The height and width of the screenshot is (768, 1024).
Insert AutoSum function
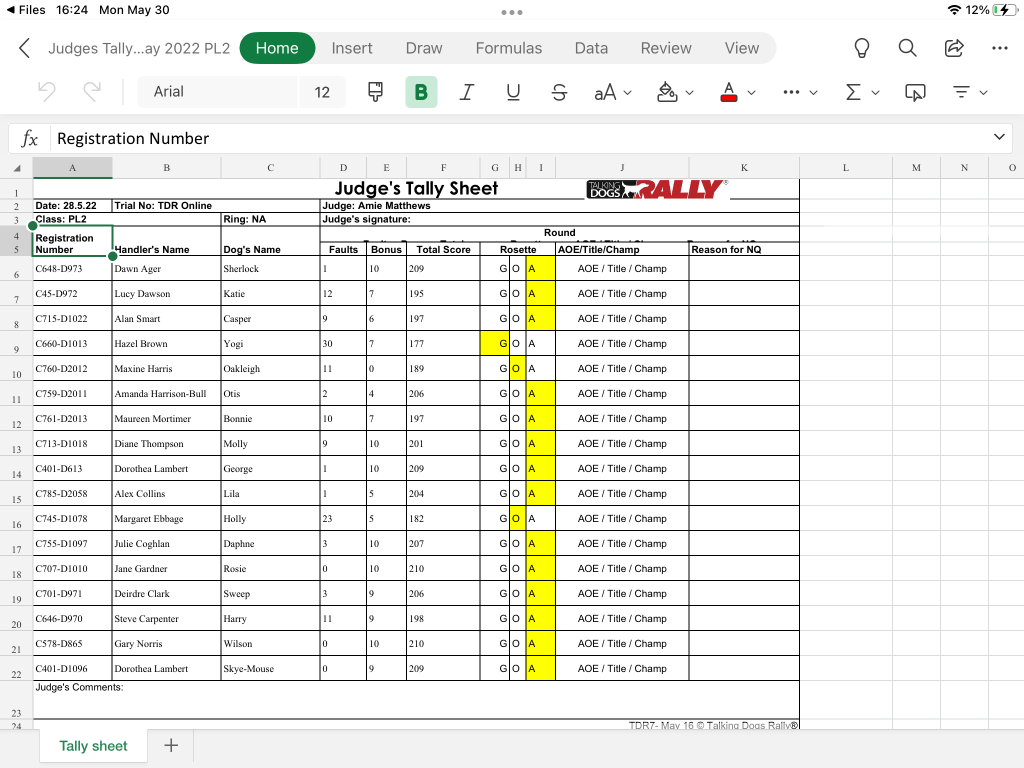coord(853,92)
